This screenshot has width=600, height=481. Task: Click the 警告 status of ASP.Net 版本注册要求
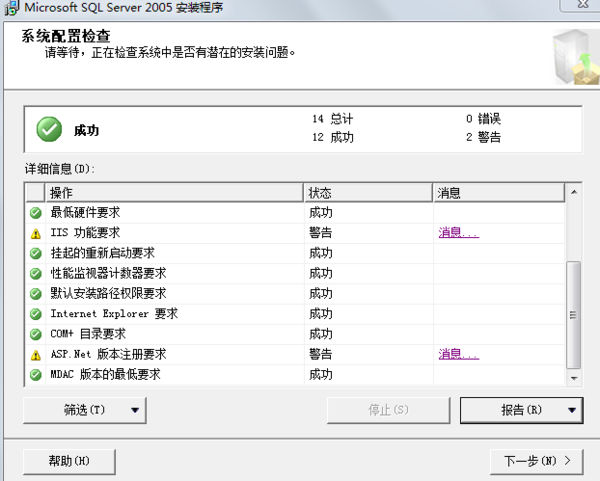[321, 354]
